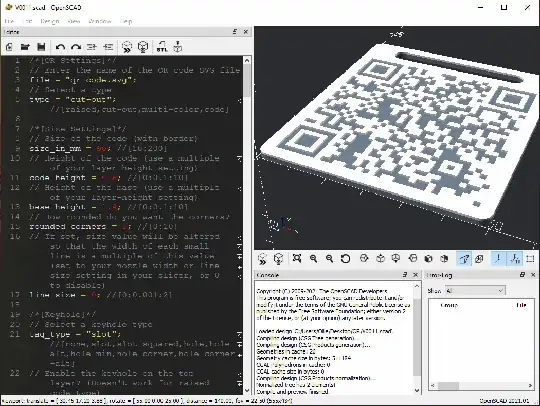The height and width of the screenshot is (406, 540).
Task: Toggle Show Edges in viewport
Action: pos(530,259)
